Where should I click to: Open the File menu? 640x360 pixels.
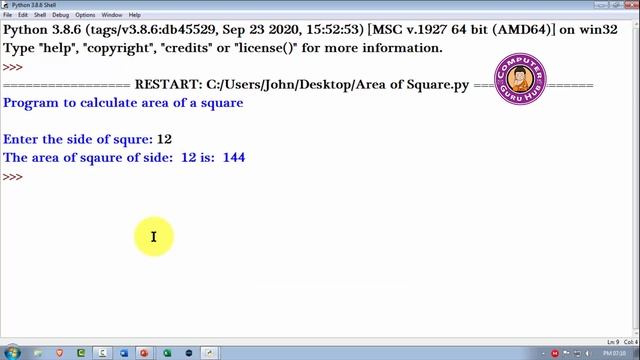click(x=7, y=15)
